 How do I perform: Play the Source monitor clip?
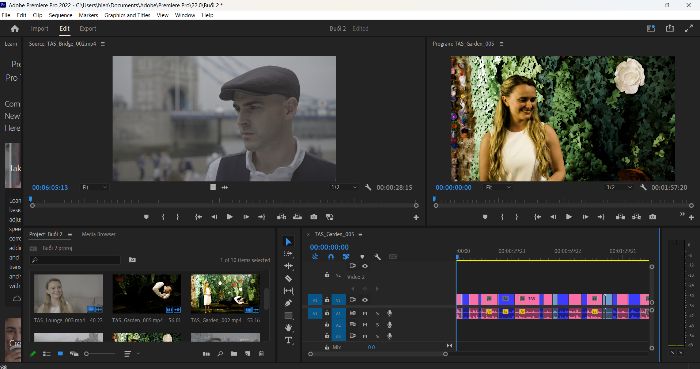[229, 217]
